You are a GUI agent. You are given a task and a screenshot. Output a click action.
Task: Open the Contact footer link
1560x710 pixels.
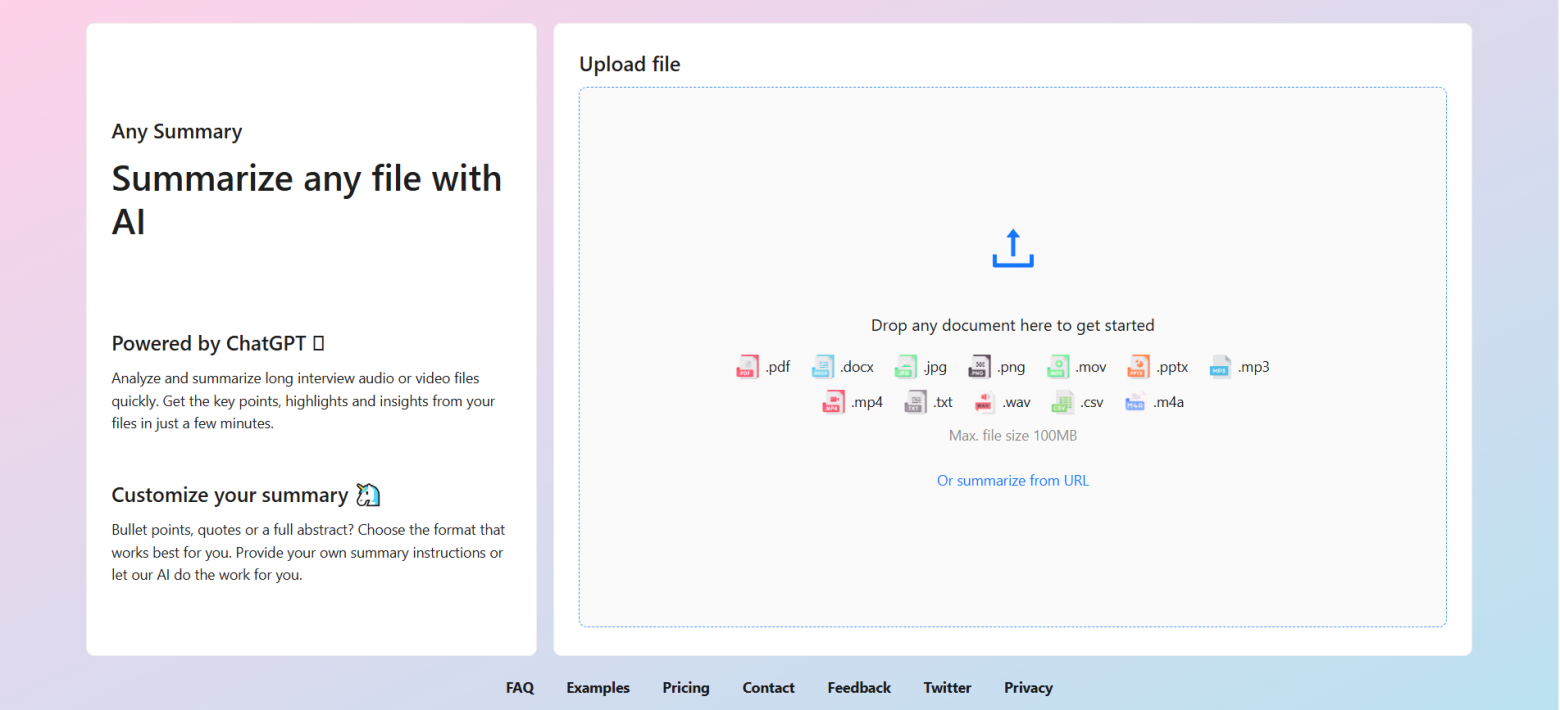769,688
